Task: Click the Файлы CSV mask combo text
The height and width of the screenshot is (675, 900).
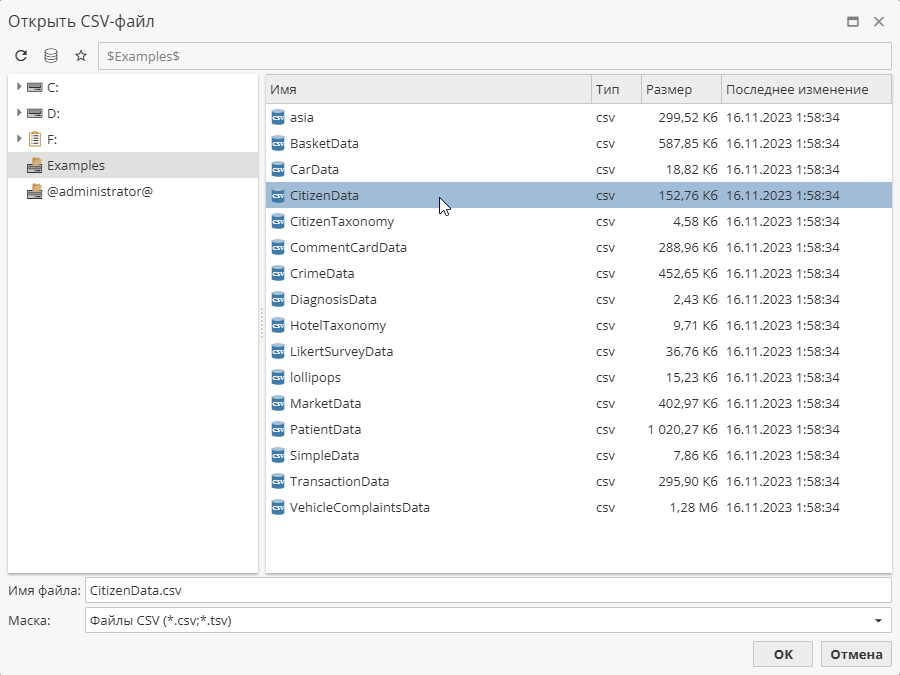Action: (x=161, y=620)
